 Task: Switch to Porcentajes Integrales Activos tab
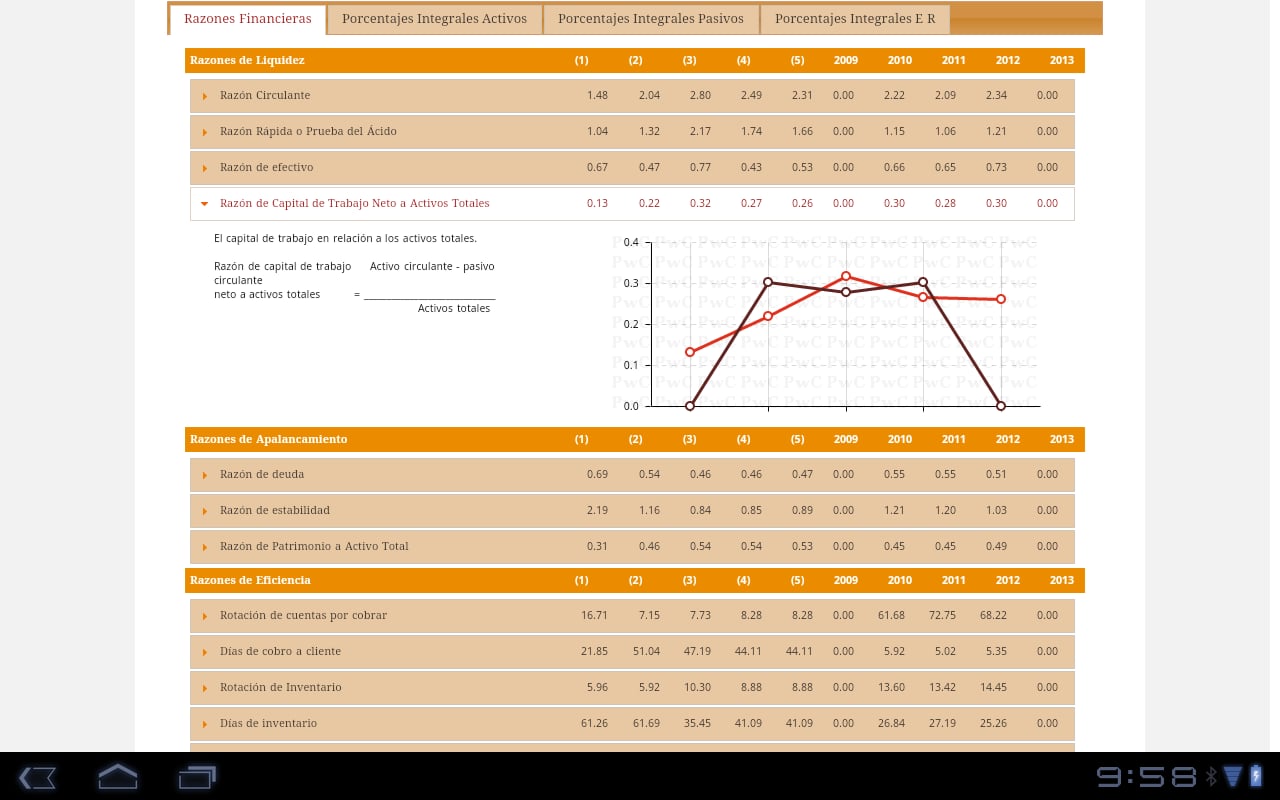[x=434, y=19]
